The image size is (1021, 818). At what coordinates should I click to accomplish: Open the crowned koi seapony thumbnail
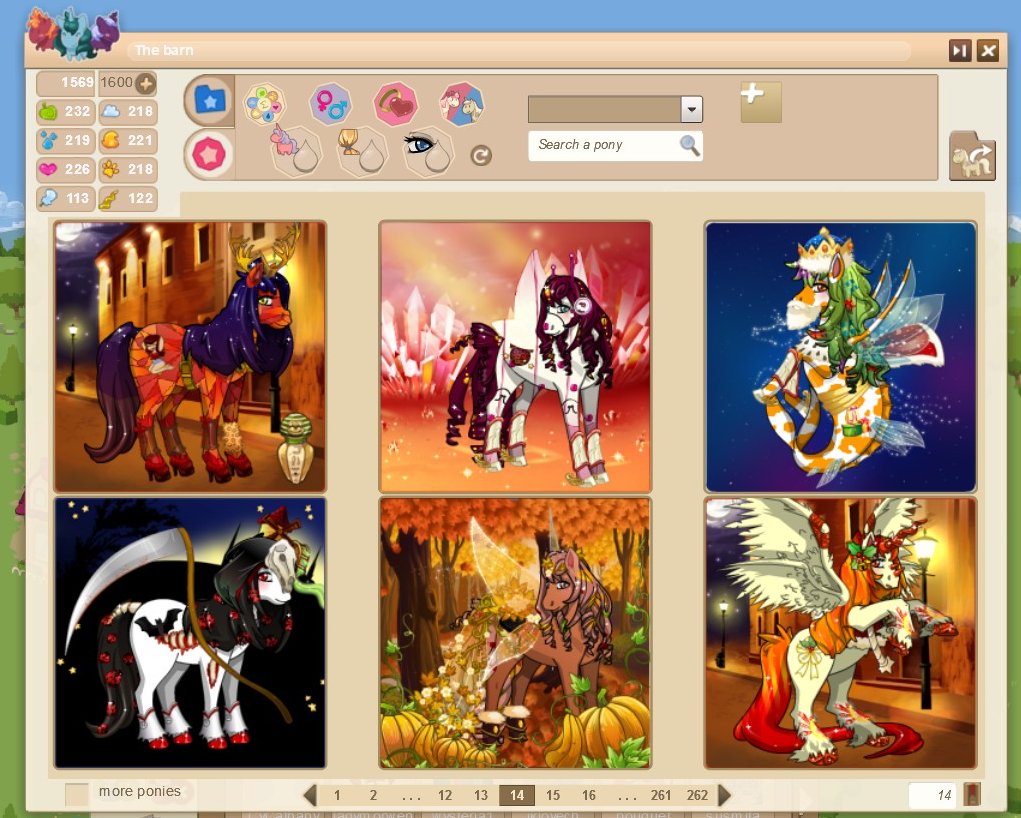tap(841, 357)
